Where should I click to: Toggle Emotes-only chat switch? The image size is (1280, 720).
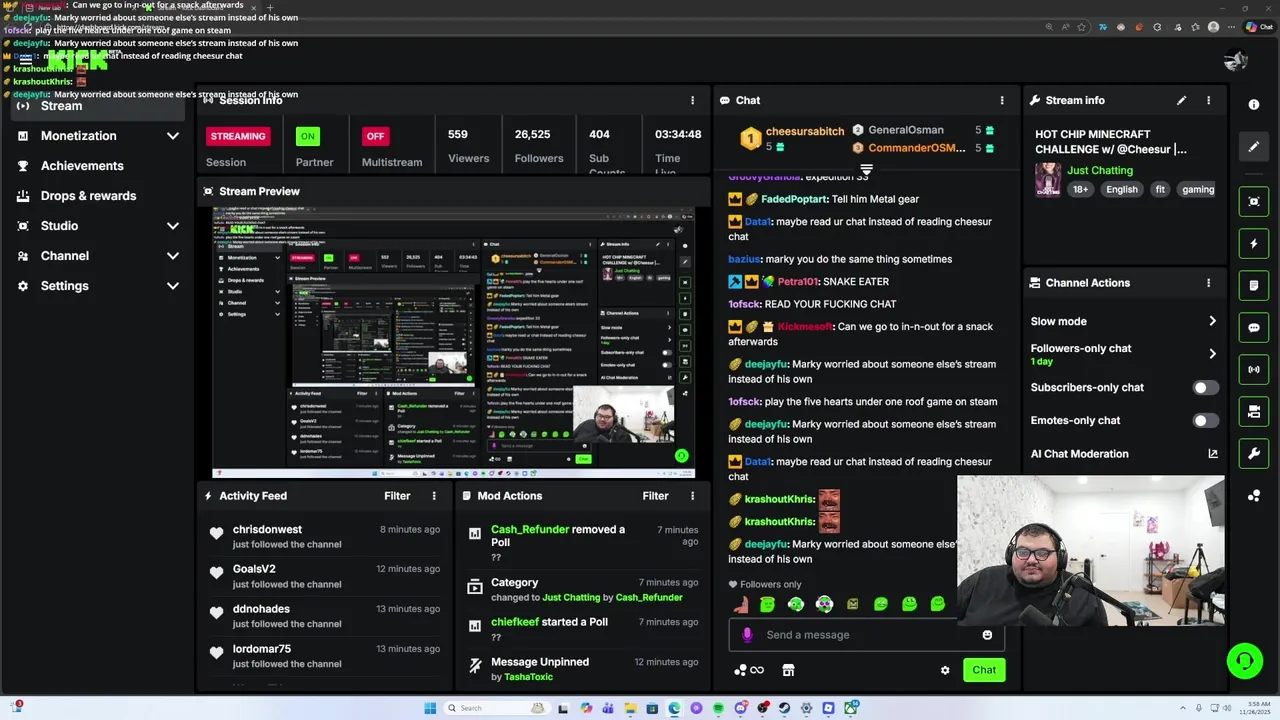tap(1206, 421)
